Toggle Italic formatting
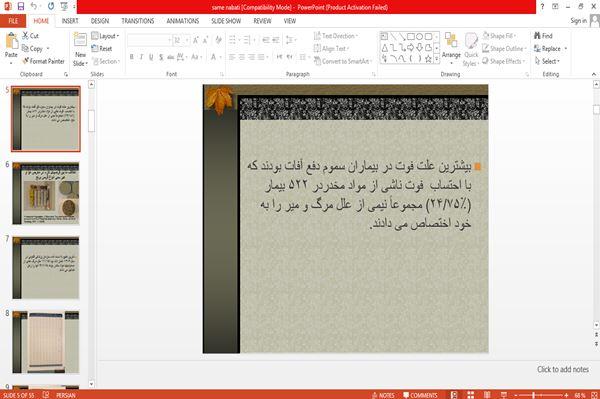 (142, 57)
